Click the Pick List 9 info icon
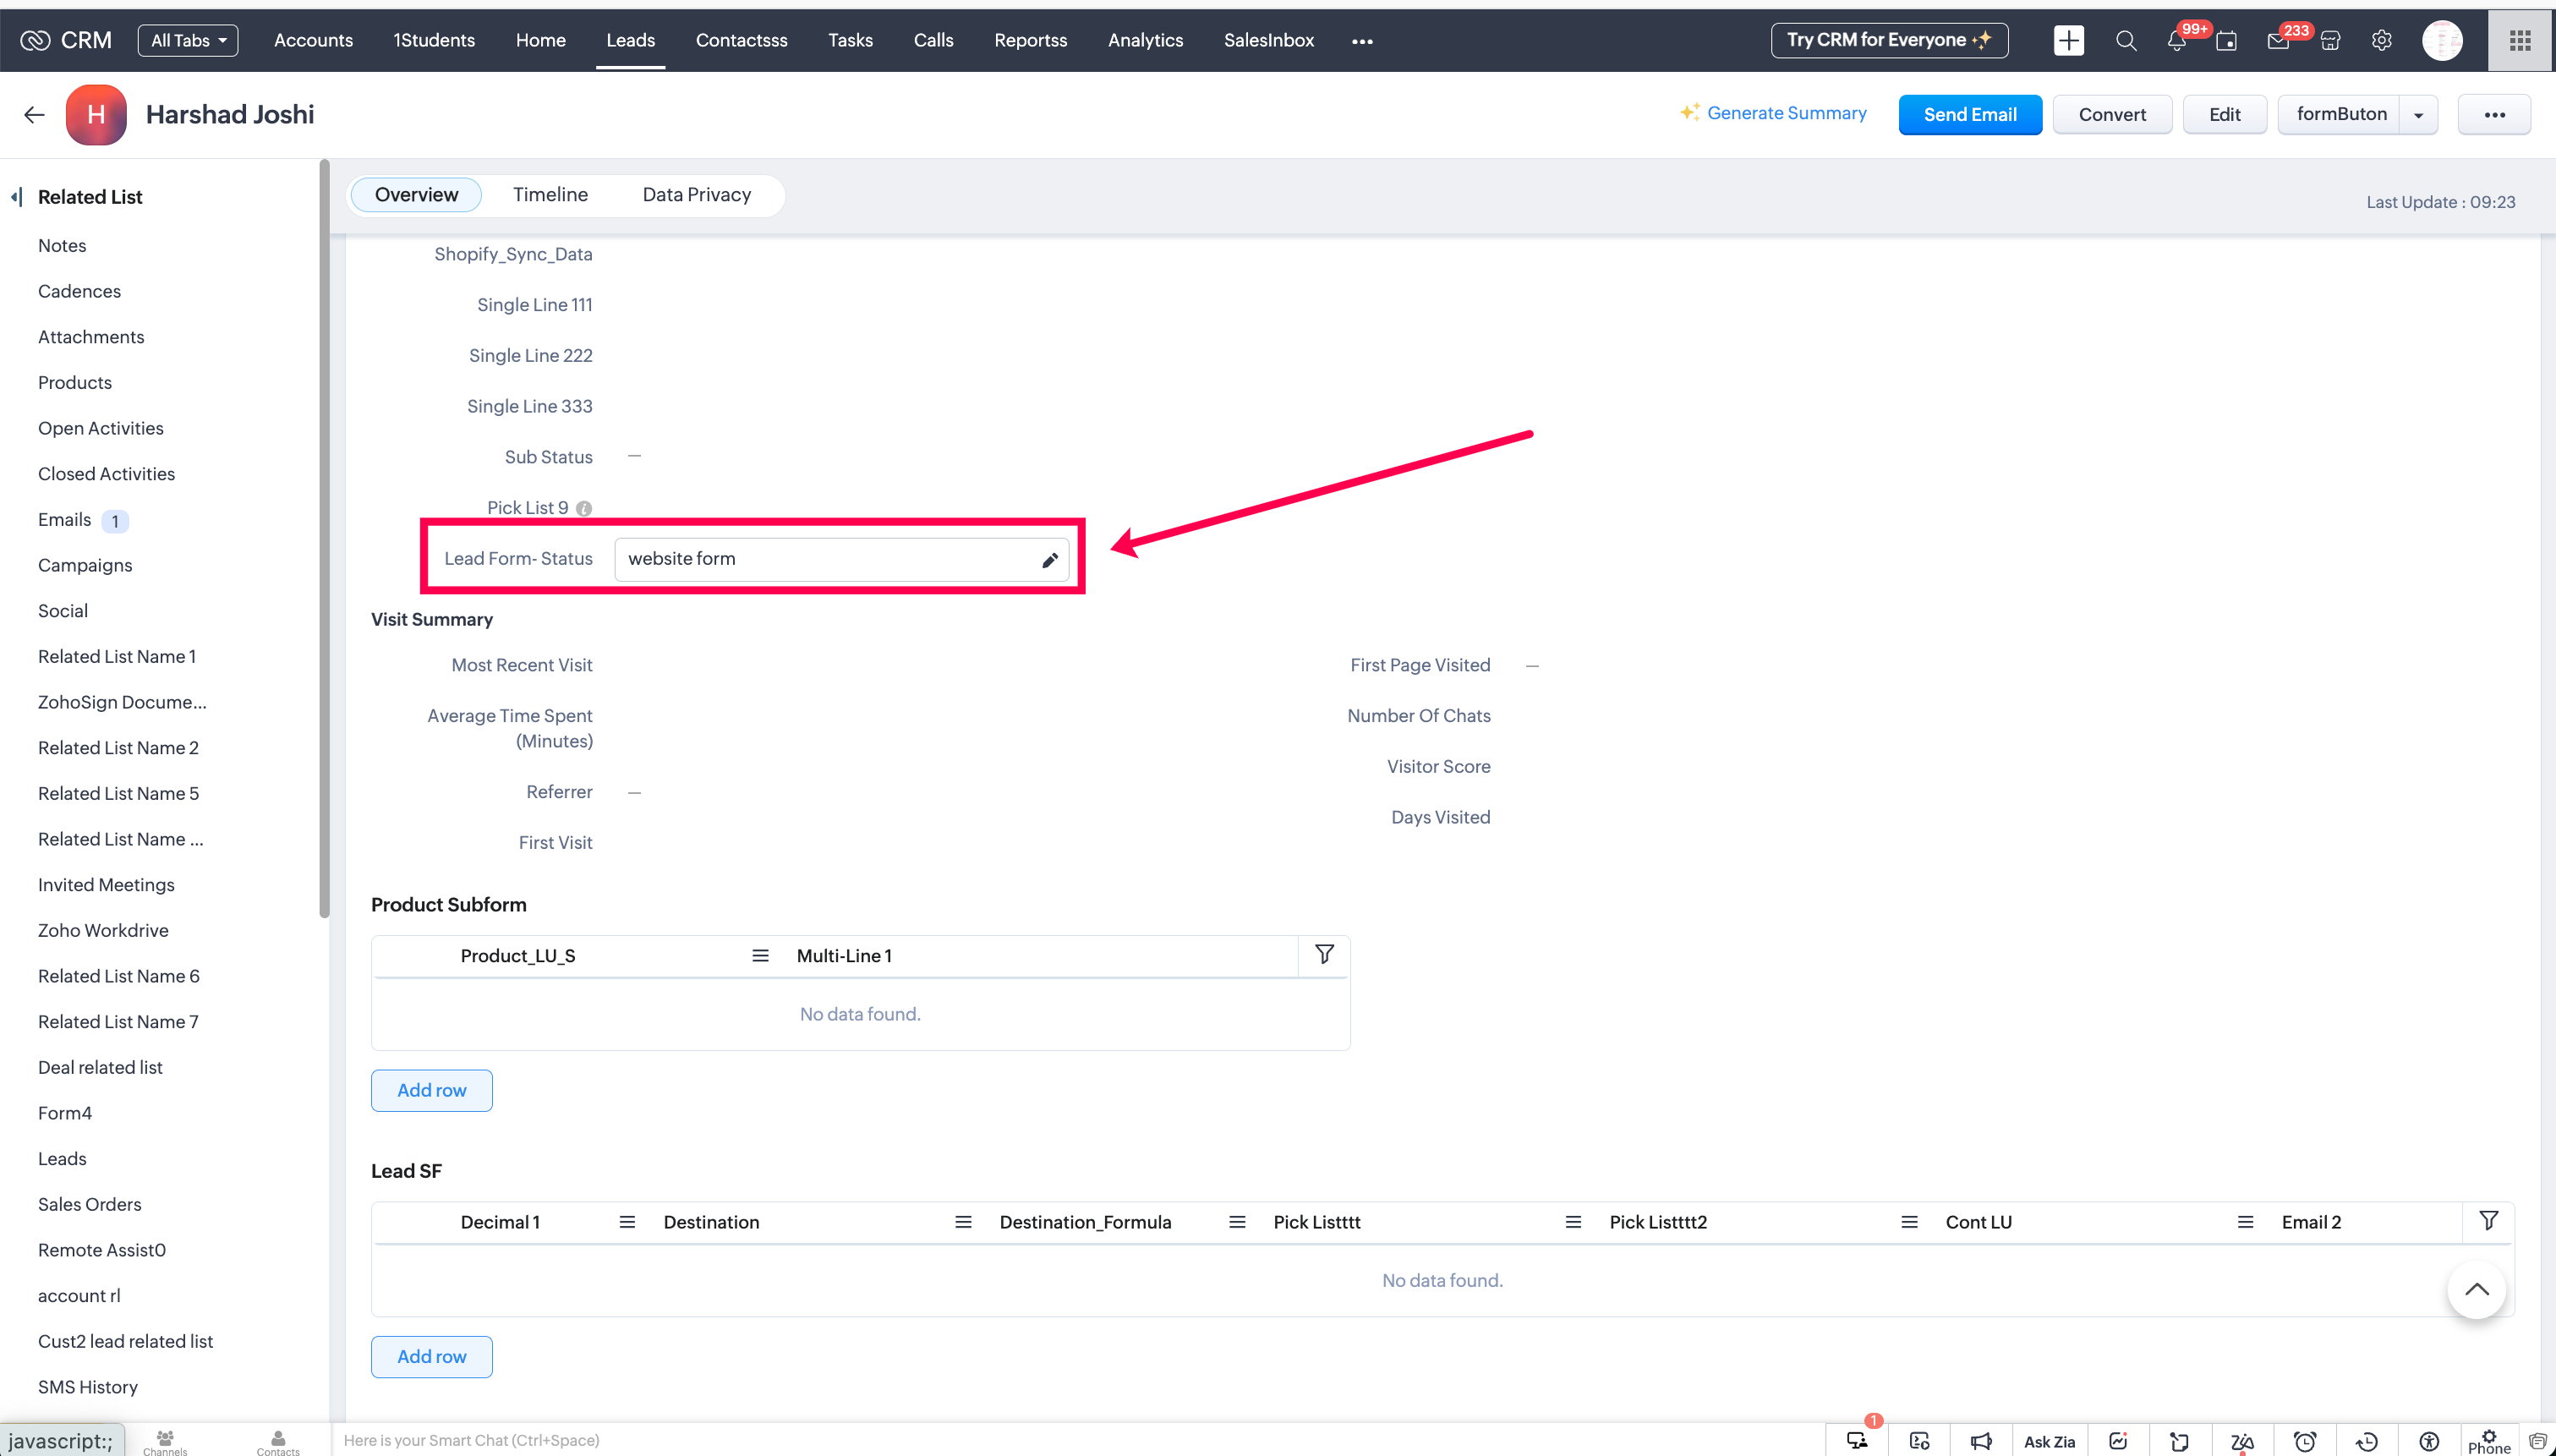 point(584,509)
